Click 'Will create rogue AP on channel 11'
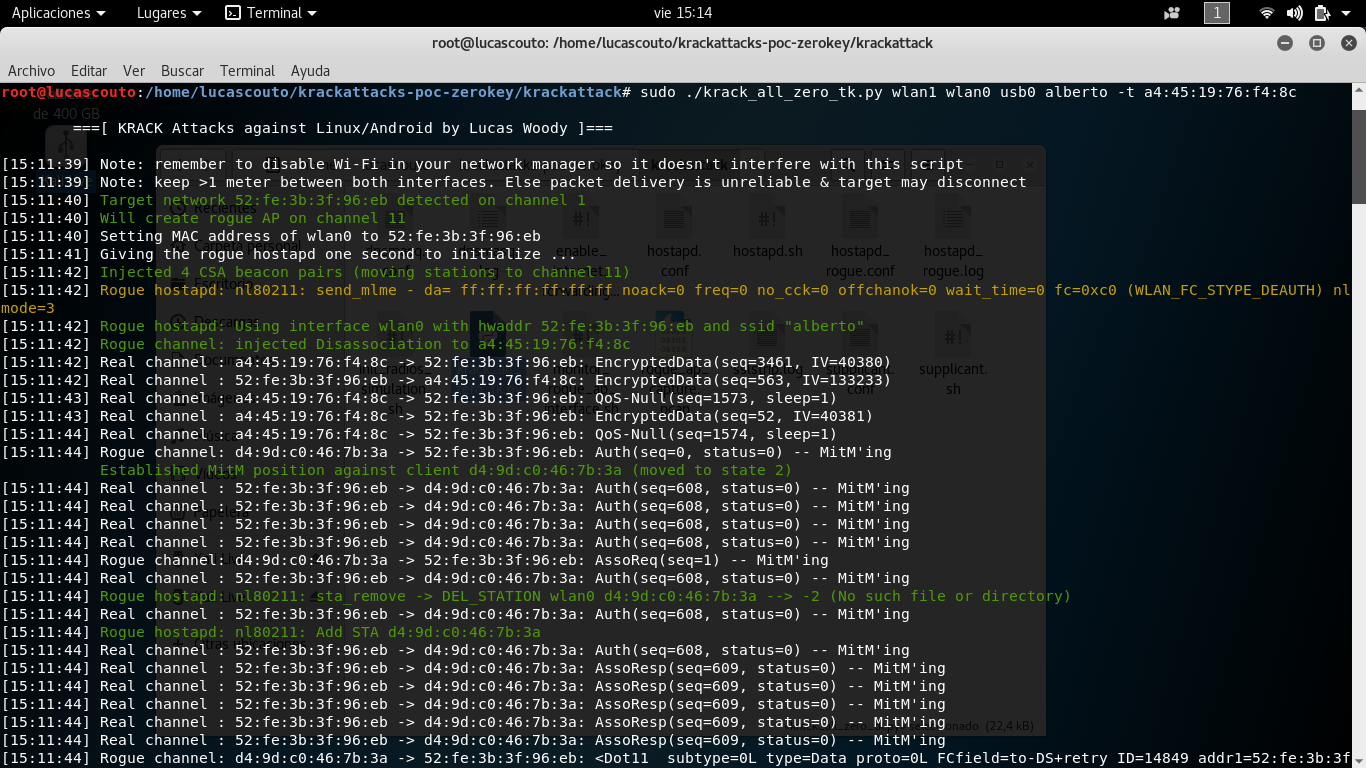This screenshot has height=768, width=1366. [203, 218]
